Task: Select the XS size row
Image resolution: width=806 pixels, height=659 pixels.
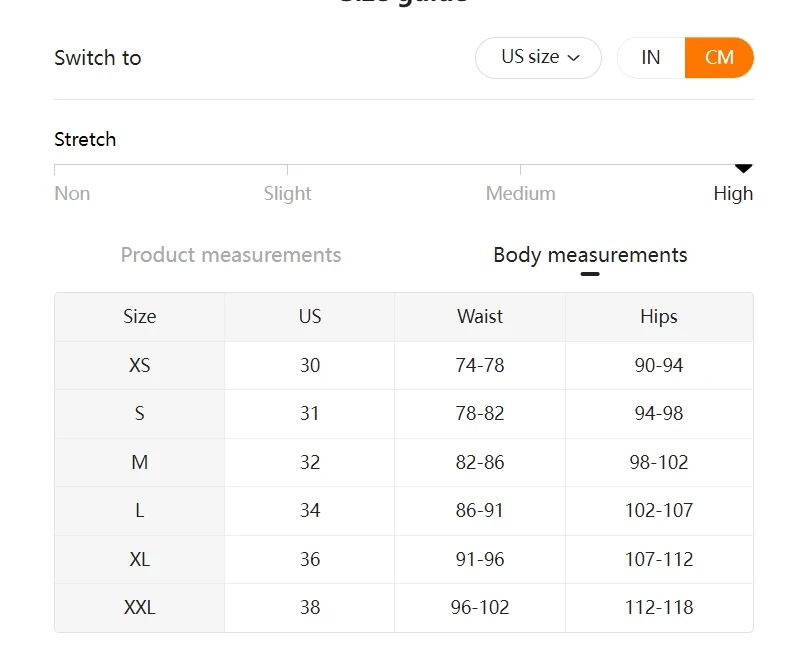Action: click(x=140, y=366)
